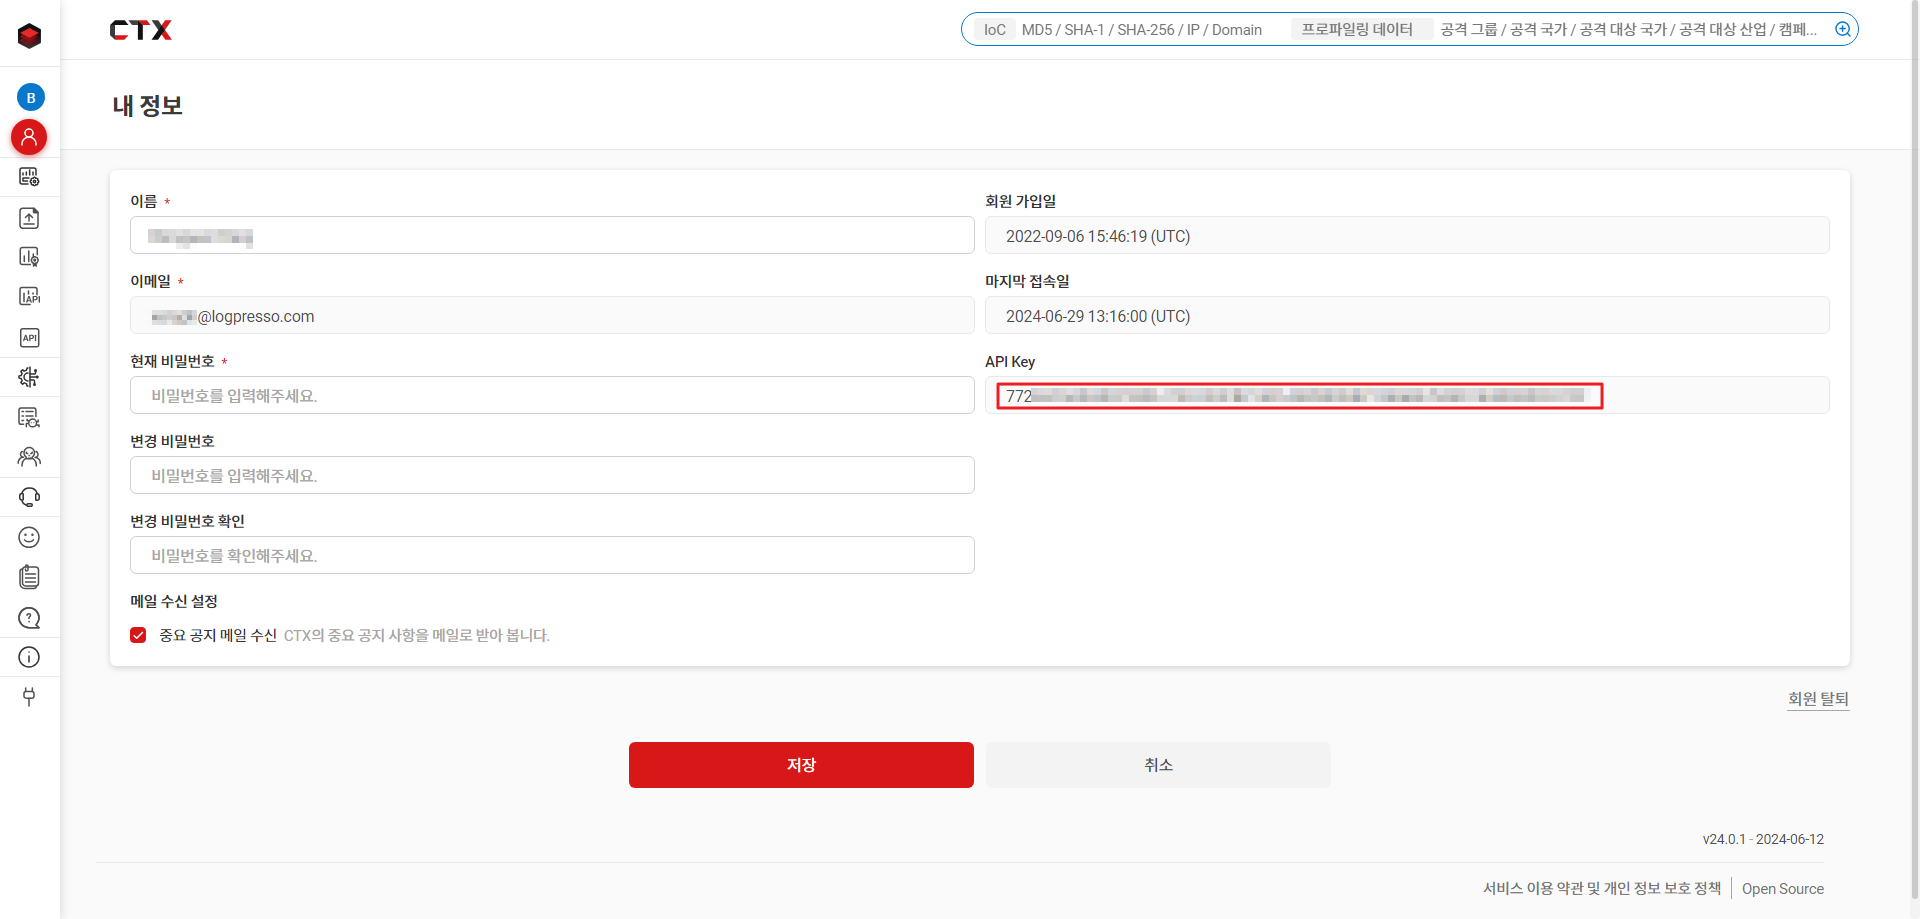Select the red user profile icon
This screenshot has height=919, width=1920.
coord(29,137)
